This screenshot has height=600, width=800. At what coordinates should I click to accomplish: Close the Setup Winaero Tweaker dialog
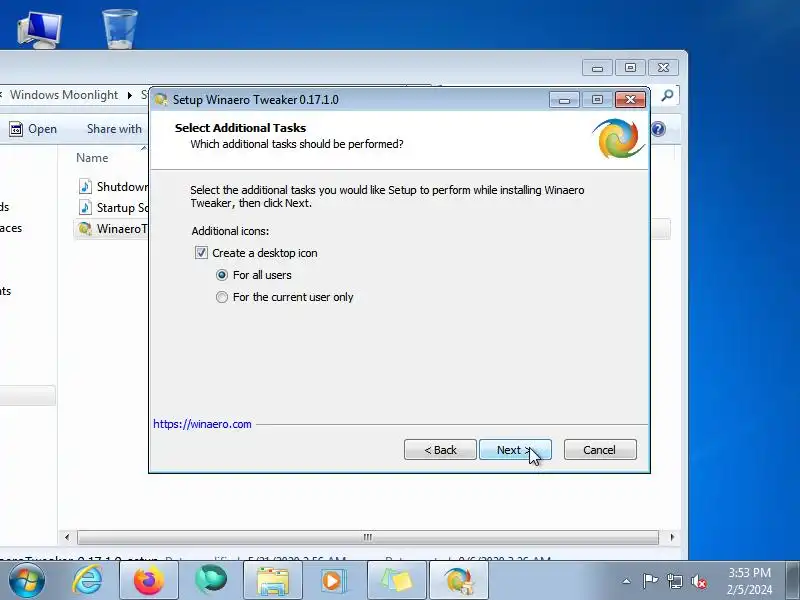coord(630,99)
